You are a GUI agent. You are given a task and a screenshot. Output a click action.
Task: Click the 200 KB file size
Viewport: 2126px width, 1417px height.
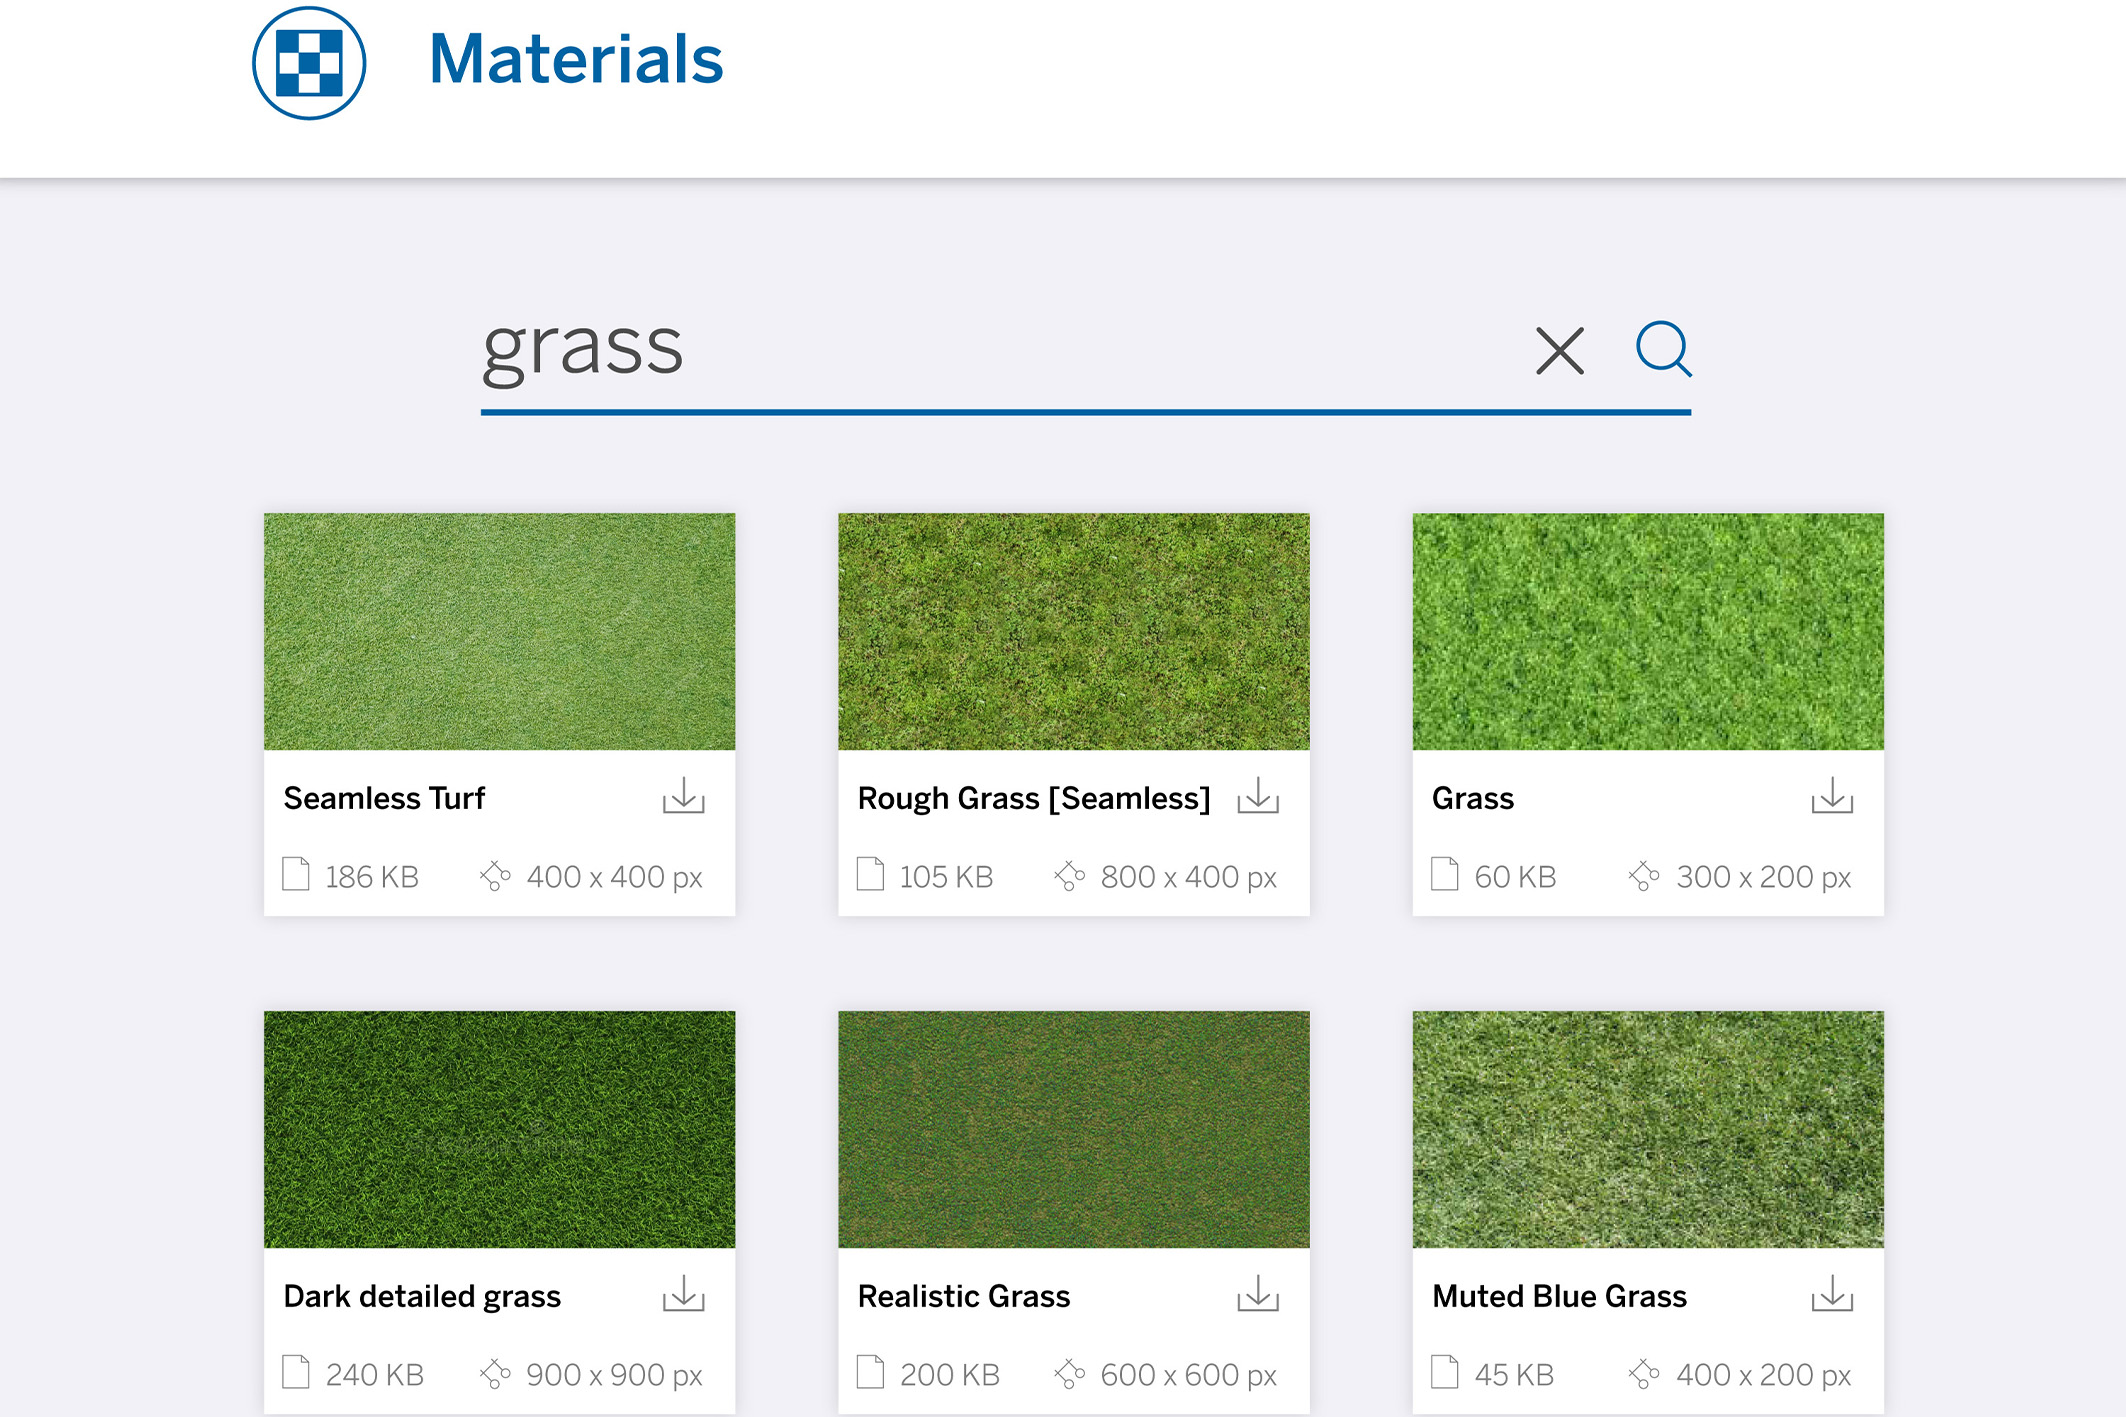949,1375
